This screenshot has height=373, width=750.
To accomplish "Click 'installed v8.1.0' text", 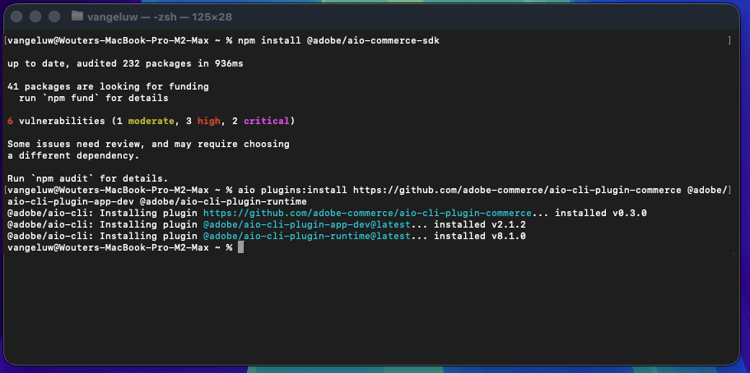I will coord(480,236).
